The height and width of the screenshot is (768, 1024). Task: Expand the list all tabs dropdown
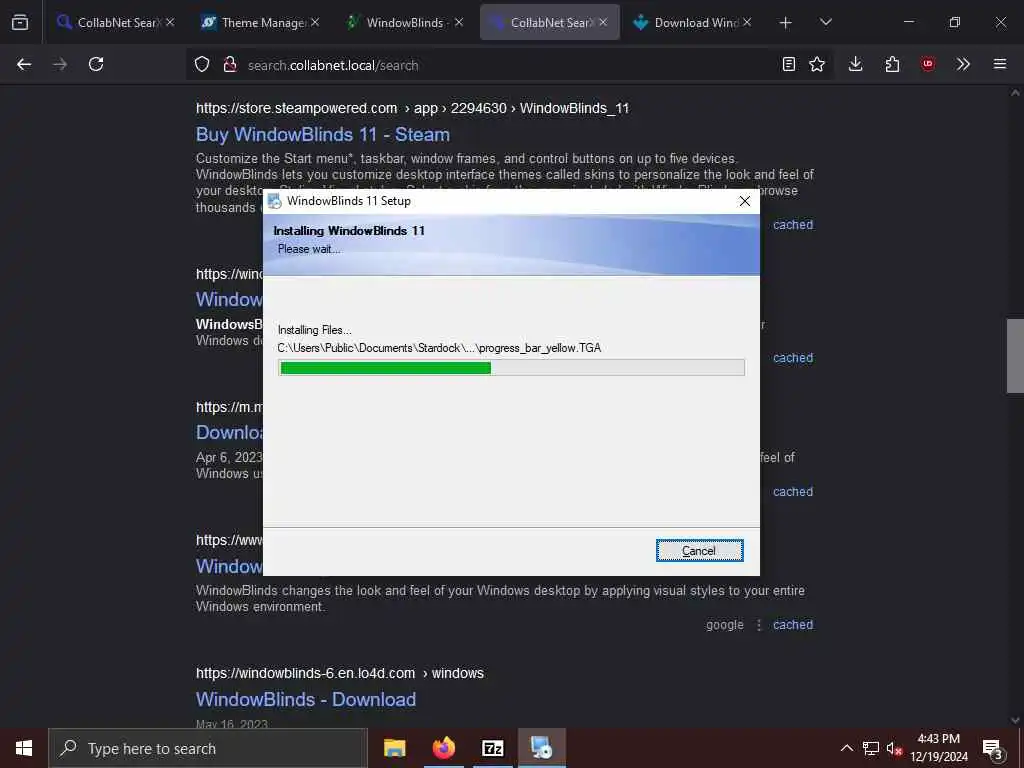(x=825, y=22)
